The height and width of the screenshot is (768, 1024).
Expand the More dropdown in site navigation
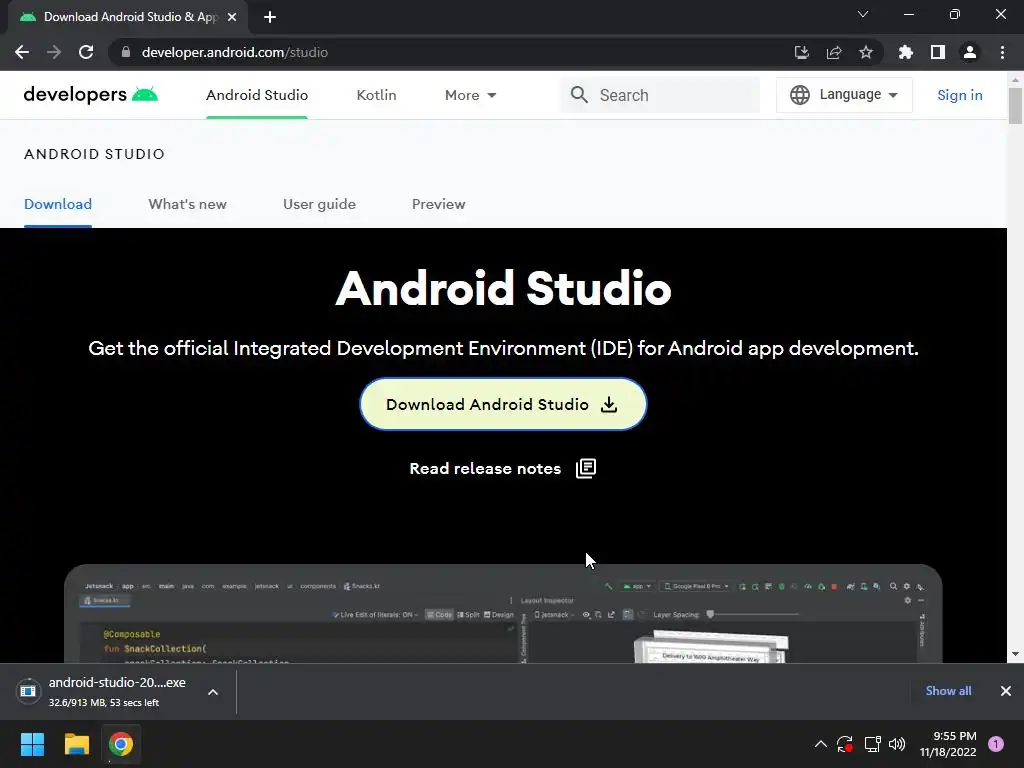[x=470, y=95]
